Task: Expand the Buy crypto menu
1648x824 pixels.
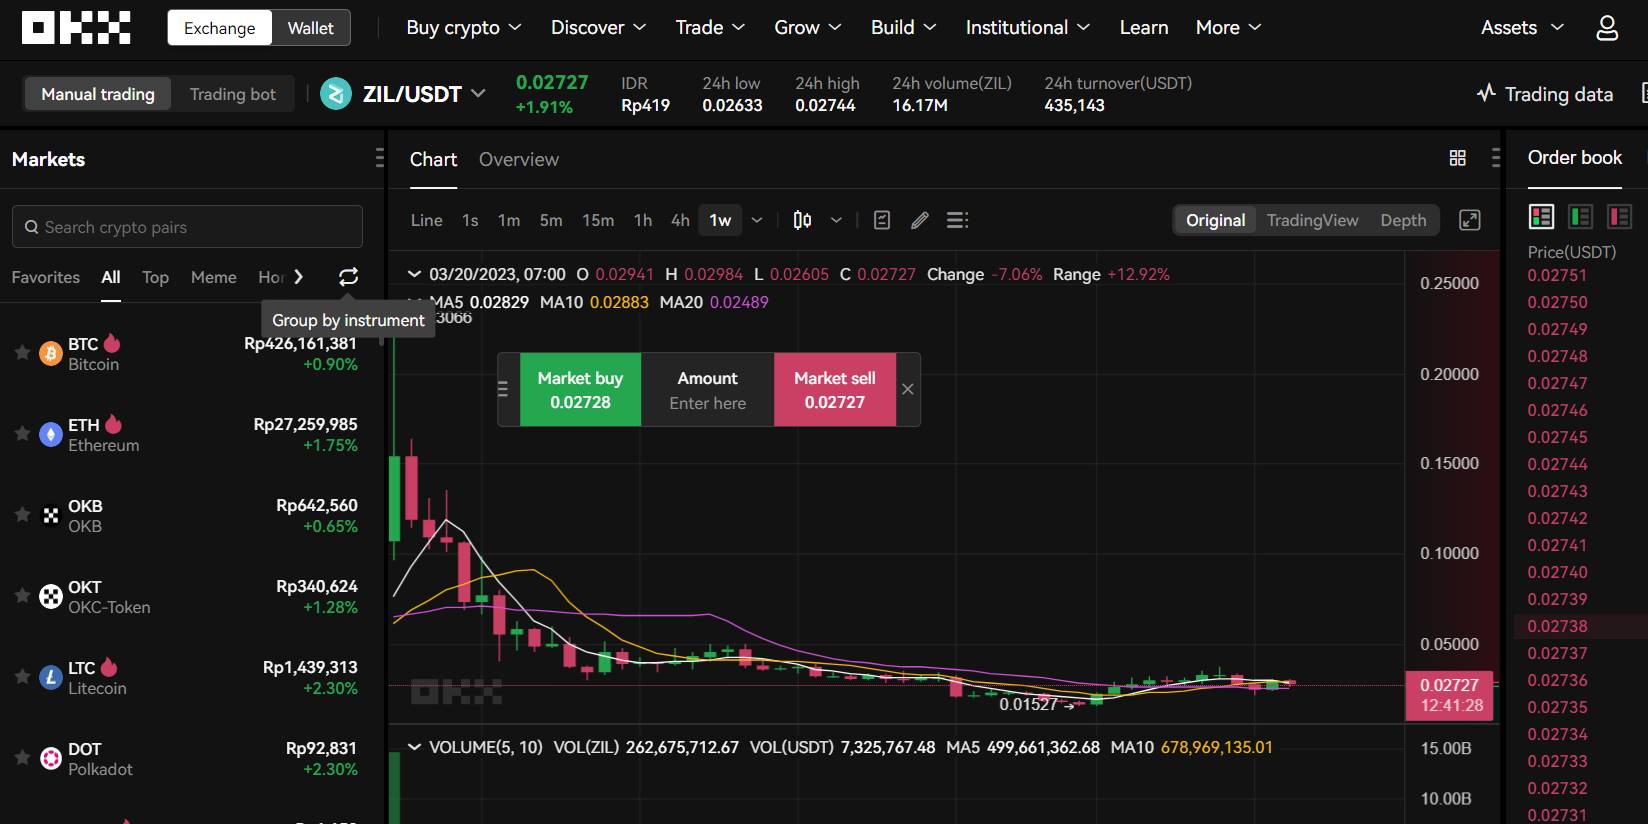Action: pos(463,28)
